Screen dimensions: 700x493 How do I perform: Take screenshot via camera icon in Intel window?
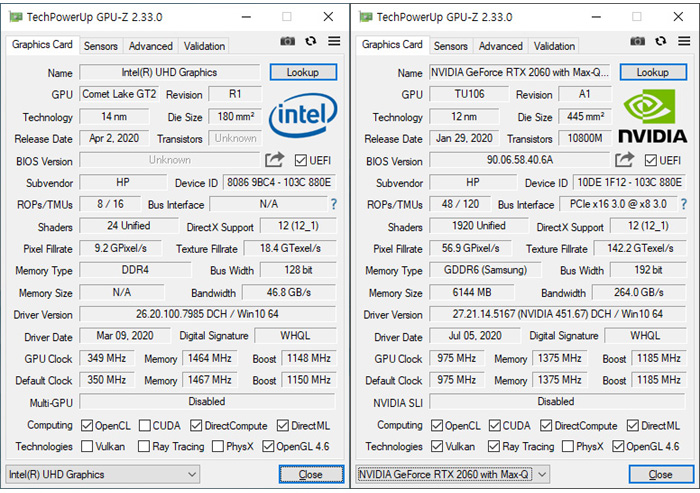[288, 42]
